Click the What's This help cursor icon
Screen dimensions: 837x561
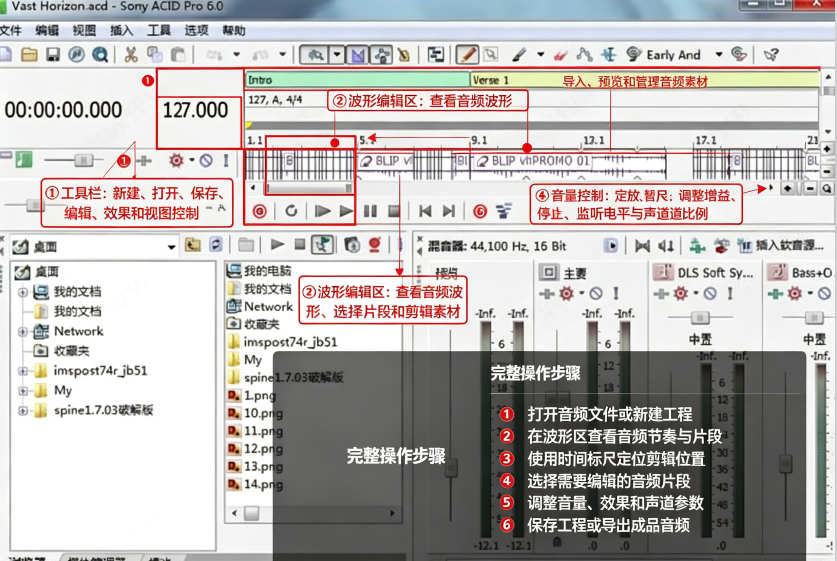(x=771, y=54)
